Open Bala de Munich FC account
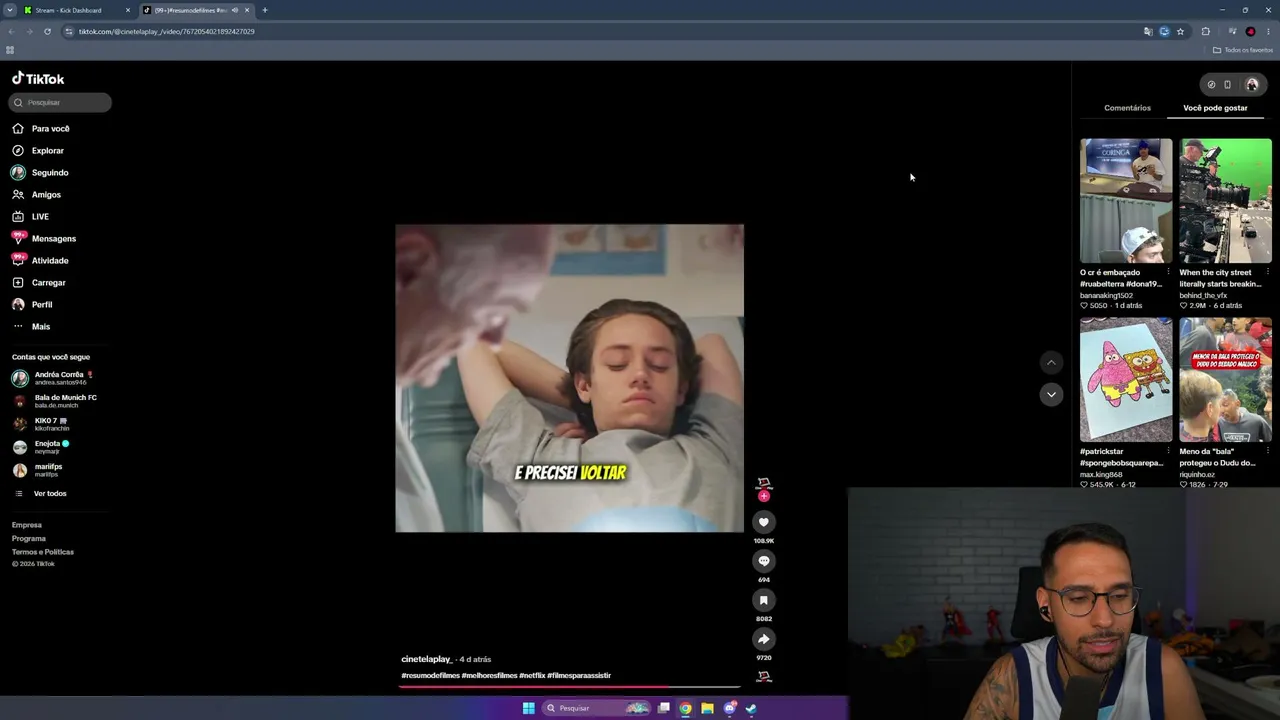Image resolution: width=1280 pixels, height=720 pixels. pyautogui.click(x=55, y=401)
